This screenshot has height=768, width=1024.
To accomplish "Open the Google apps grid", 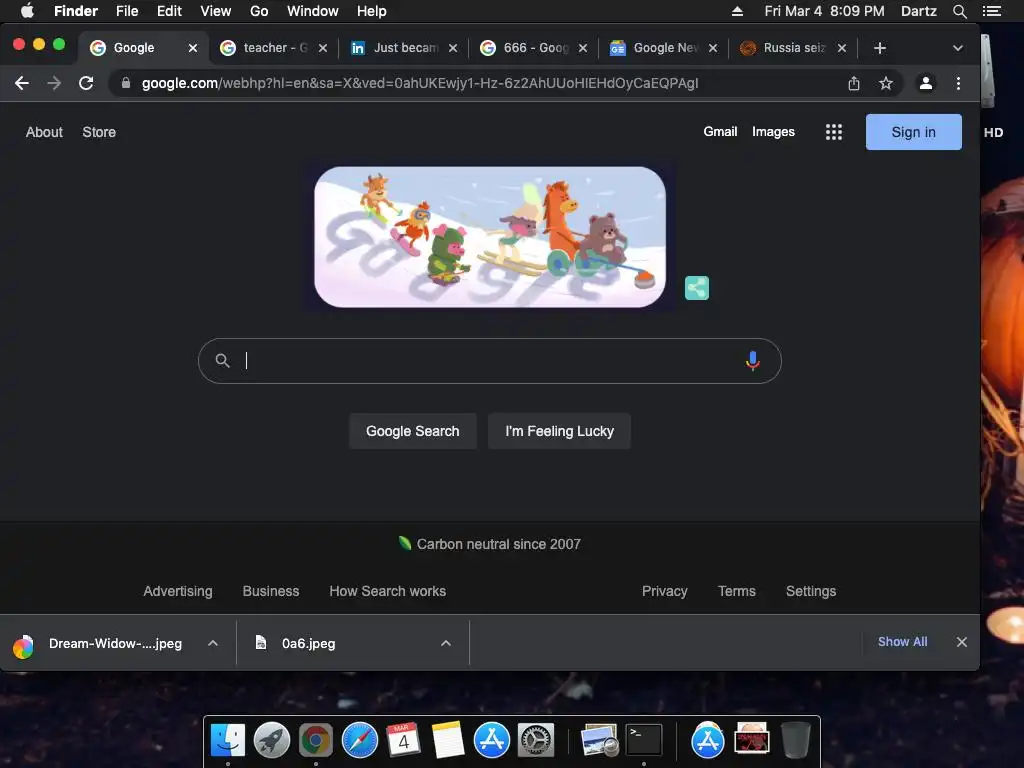I will pos(833,132).
